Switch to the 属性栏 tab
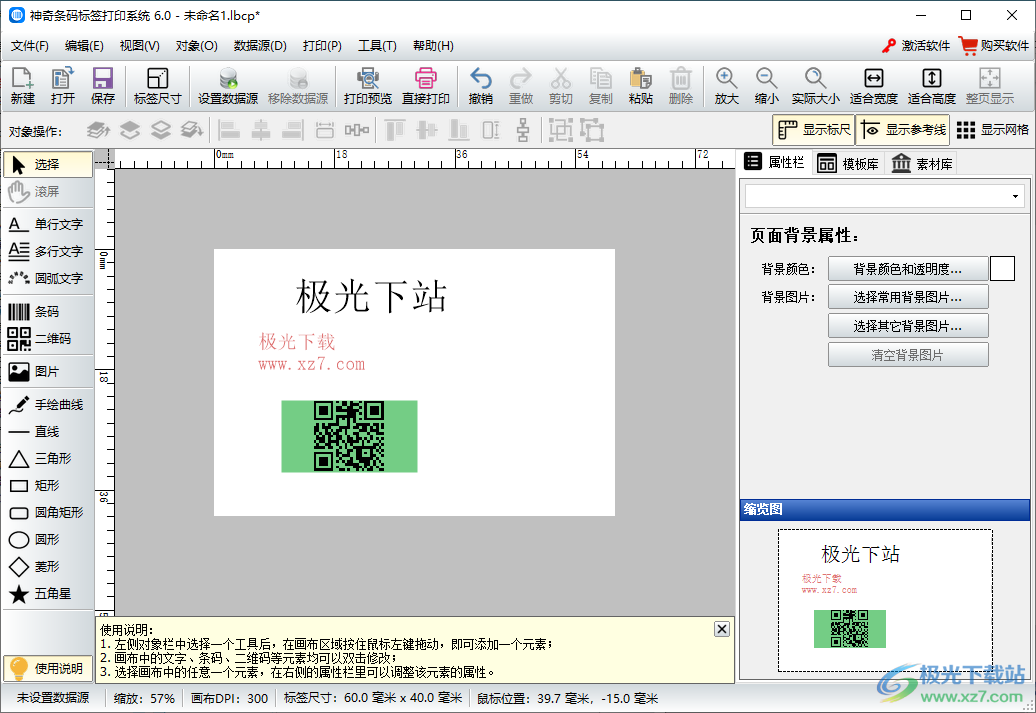Viewport: 1036px width, 713px height. (x=774, y=163)
